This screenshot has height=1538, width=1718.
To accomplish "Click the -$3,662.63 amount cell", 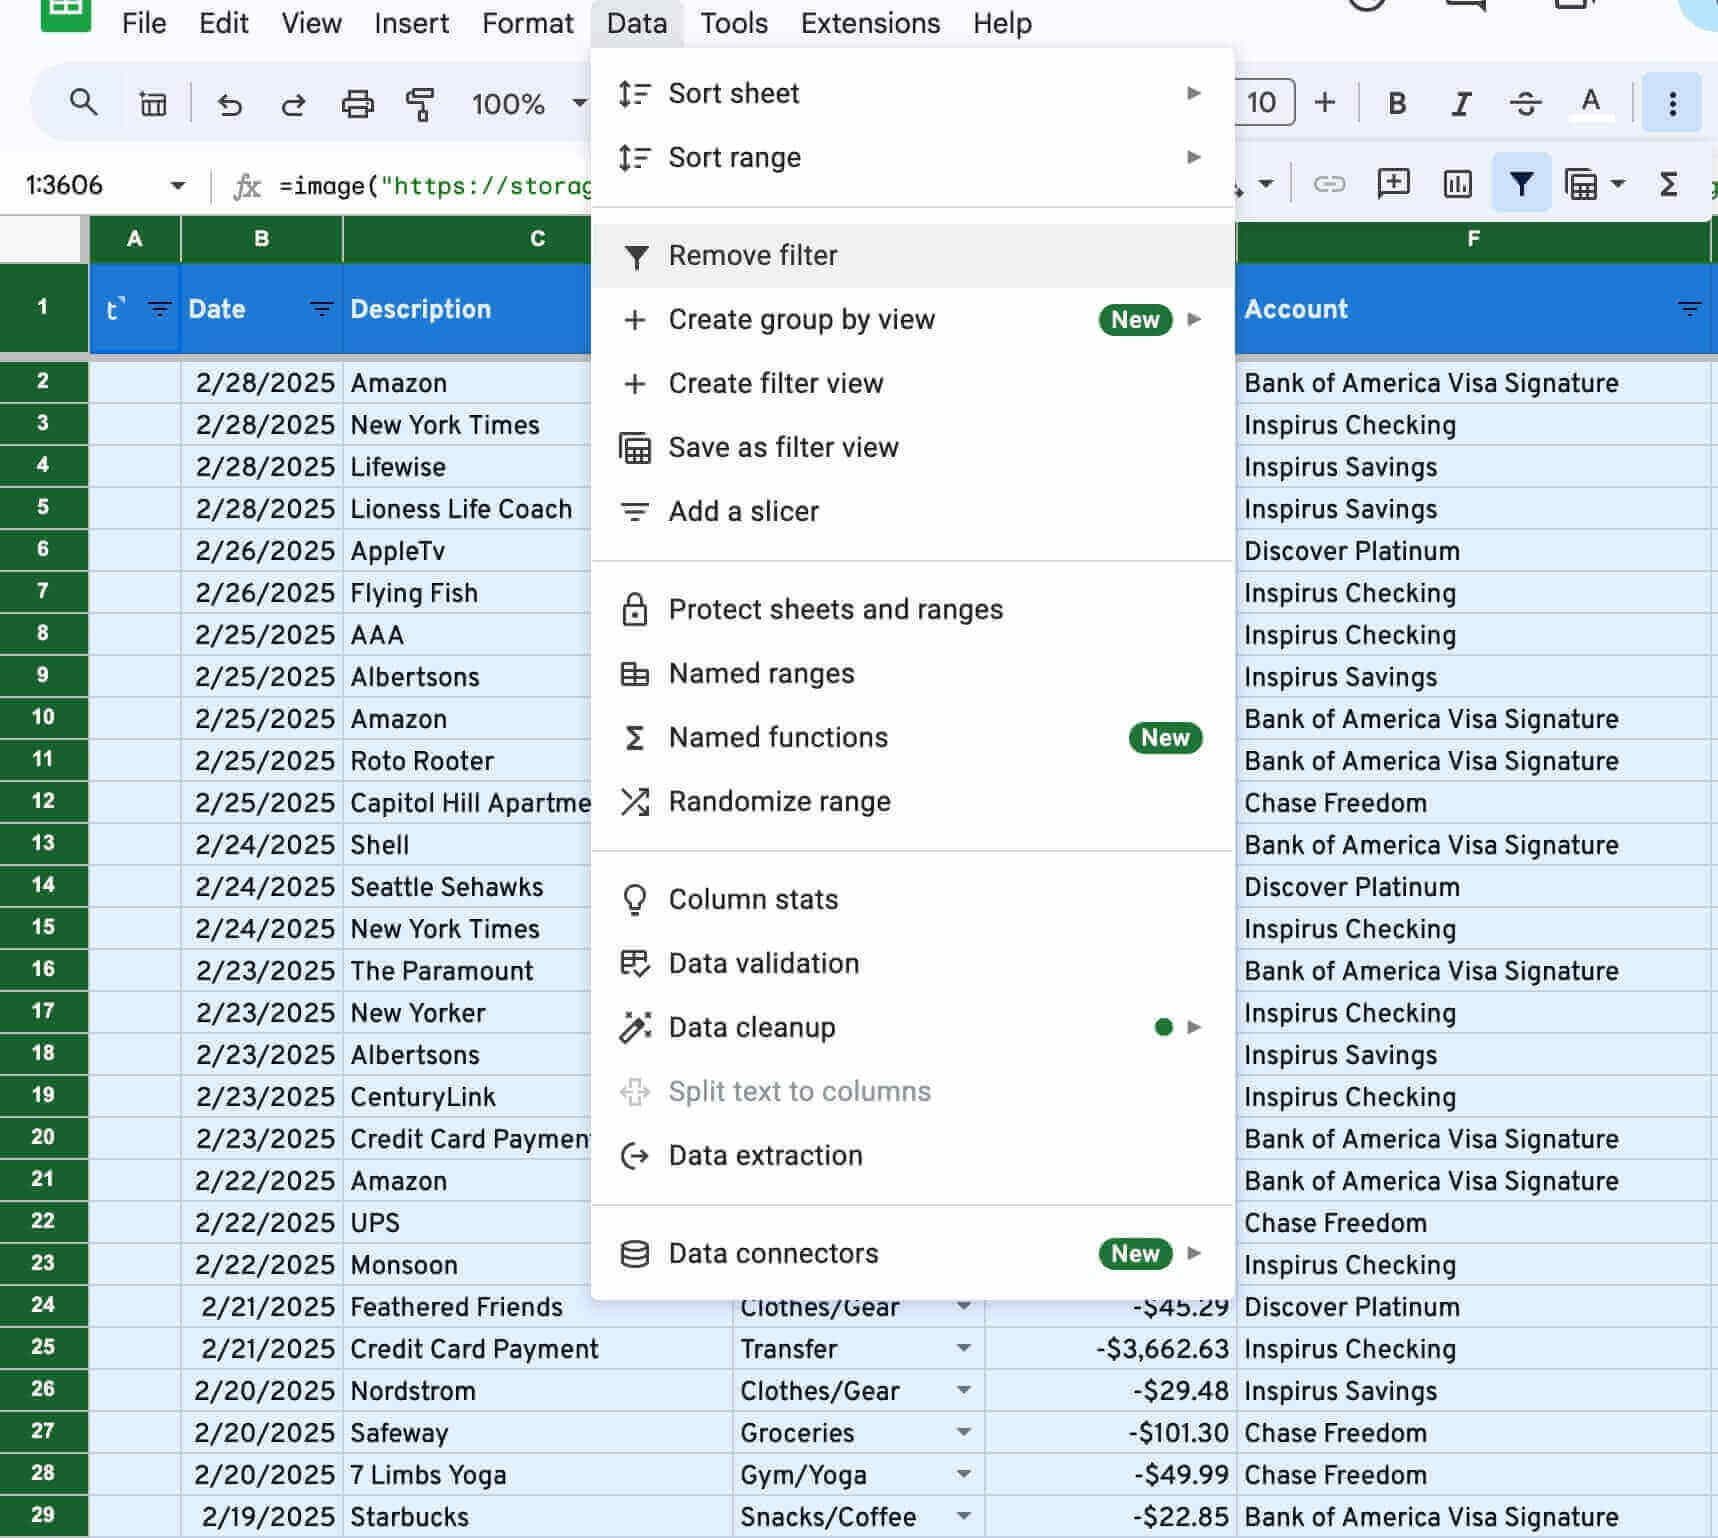I will (x=1110, y=1349).
